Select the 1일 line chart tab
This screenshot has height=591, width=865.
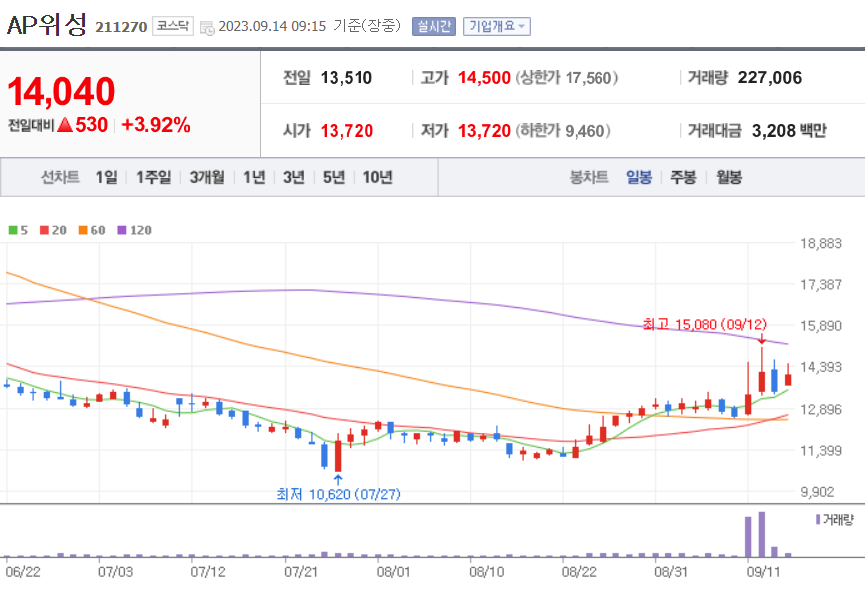(106, 177)
